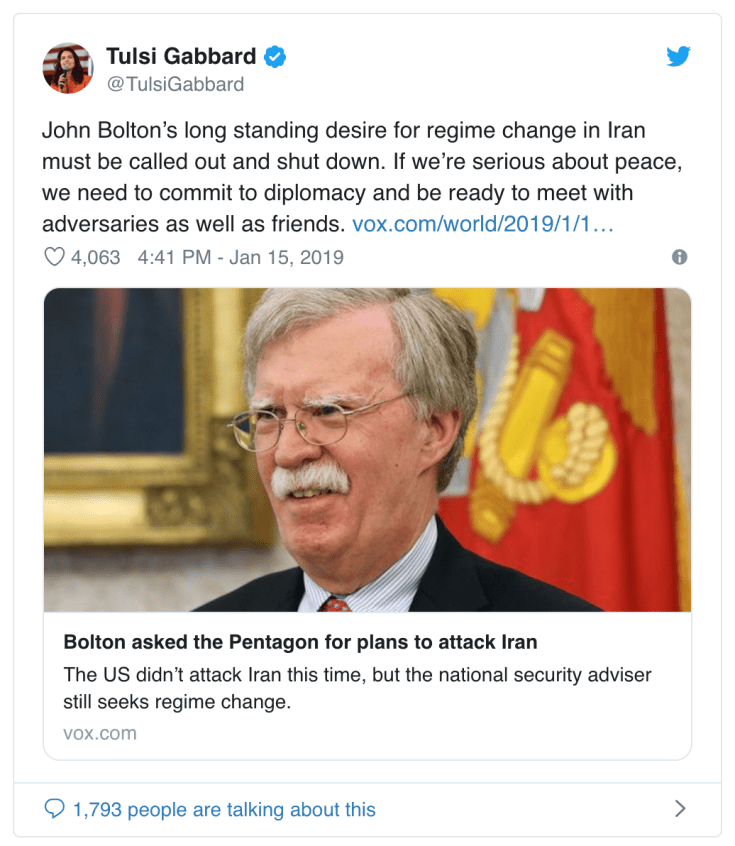Screen dimensions: 735x846
Task: Click the blue verified badge
Action: click(275, 57)
